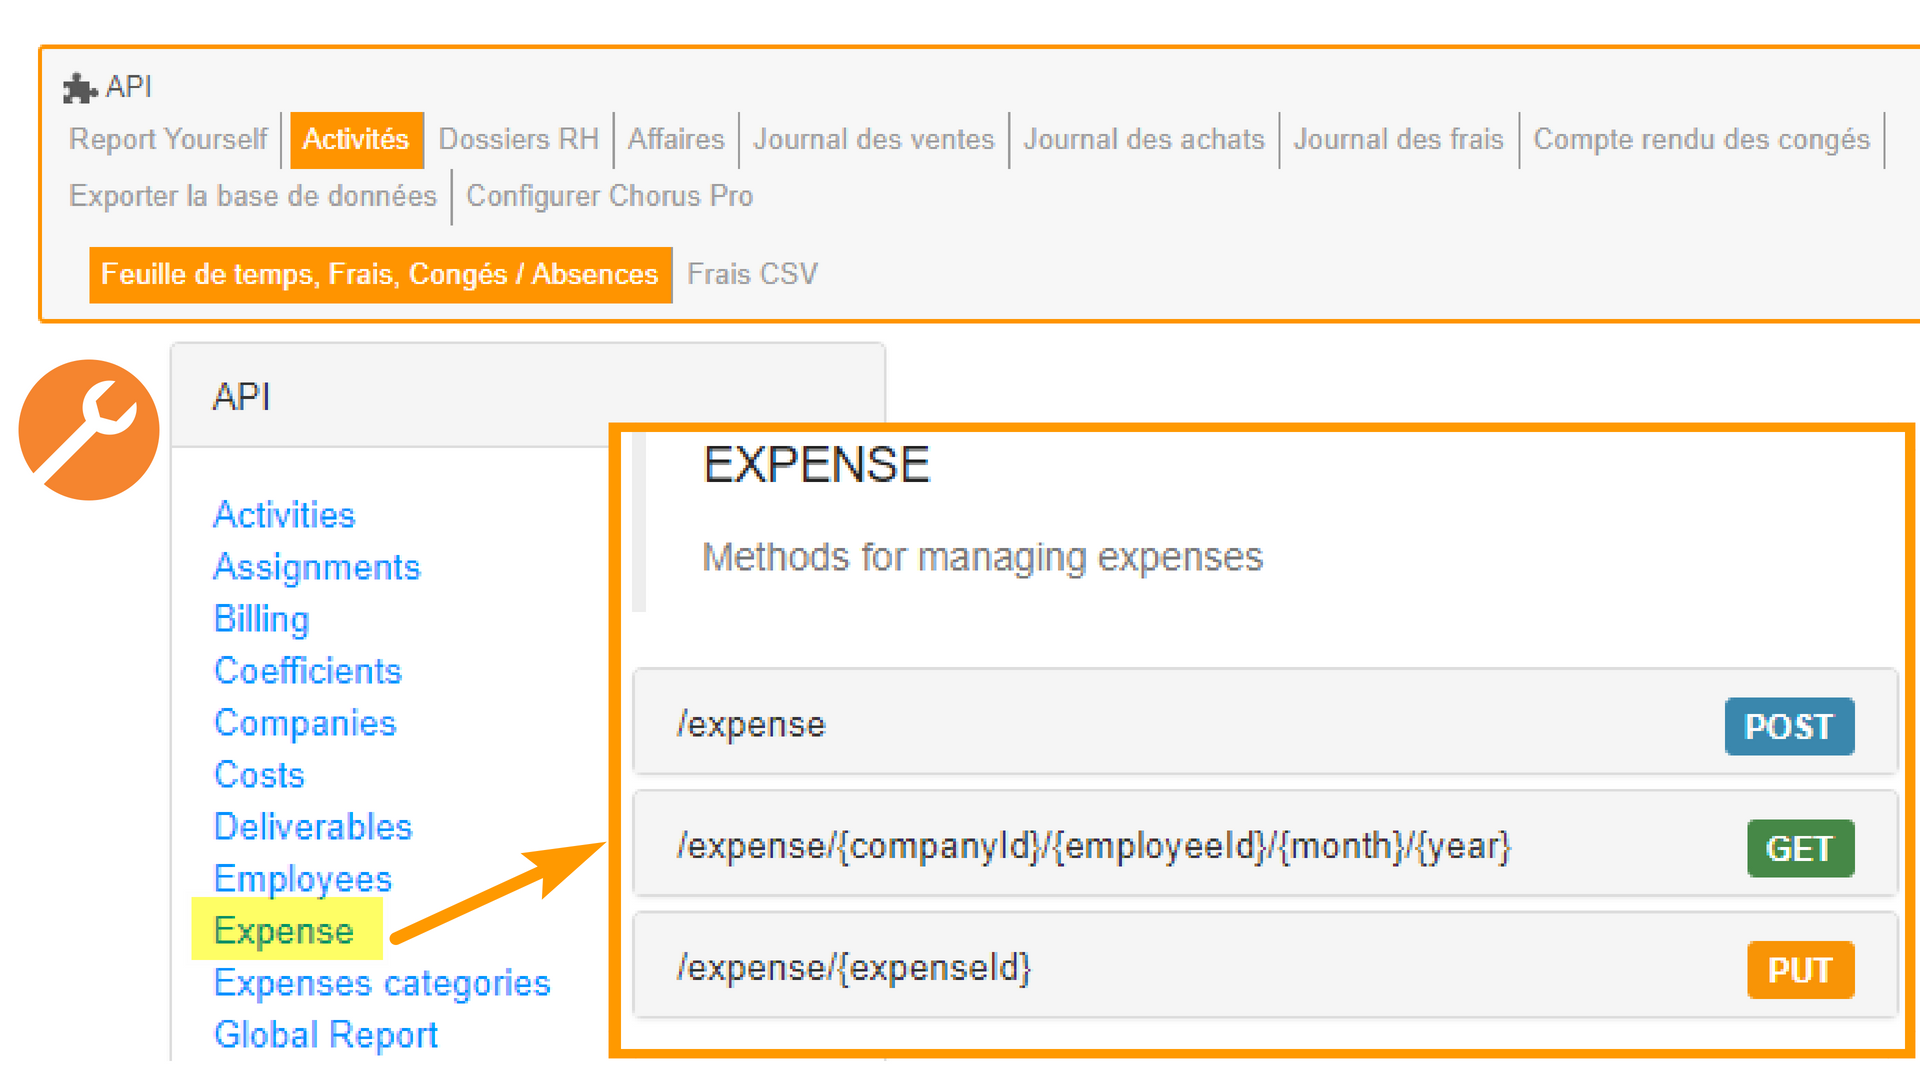
Task: Click the GET method button
Action: 1799,849
